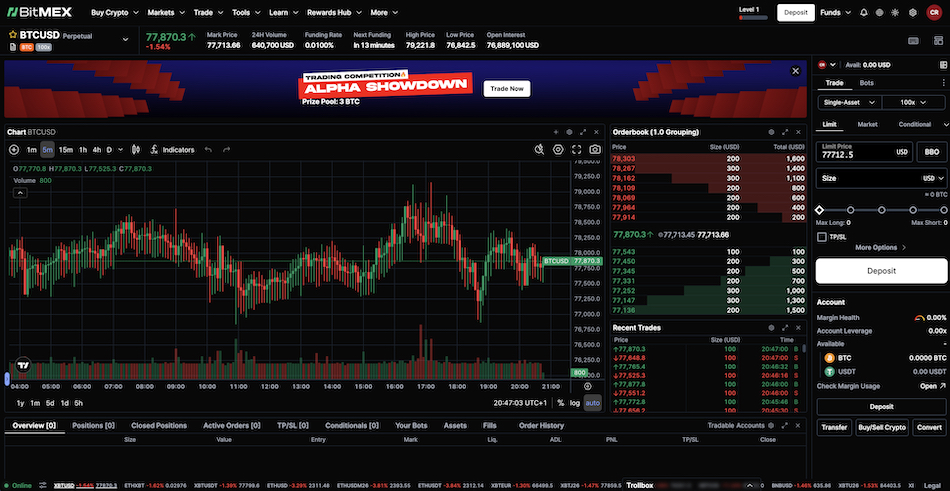Select the 15m chart interval
Screen dimensions: 950x491
pyautogui.click(x=65, y=150)
